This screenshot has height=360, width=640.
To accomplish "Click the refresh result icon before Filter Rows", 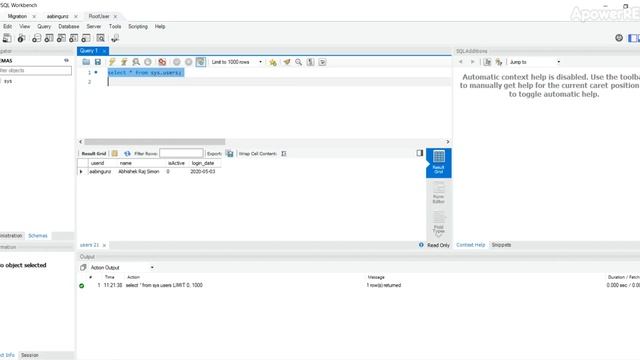I will pyautogui.click(x=127, y=153).
